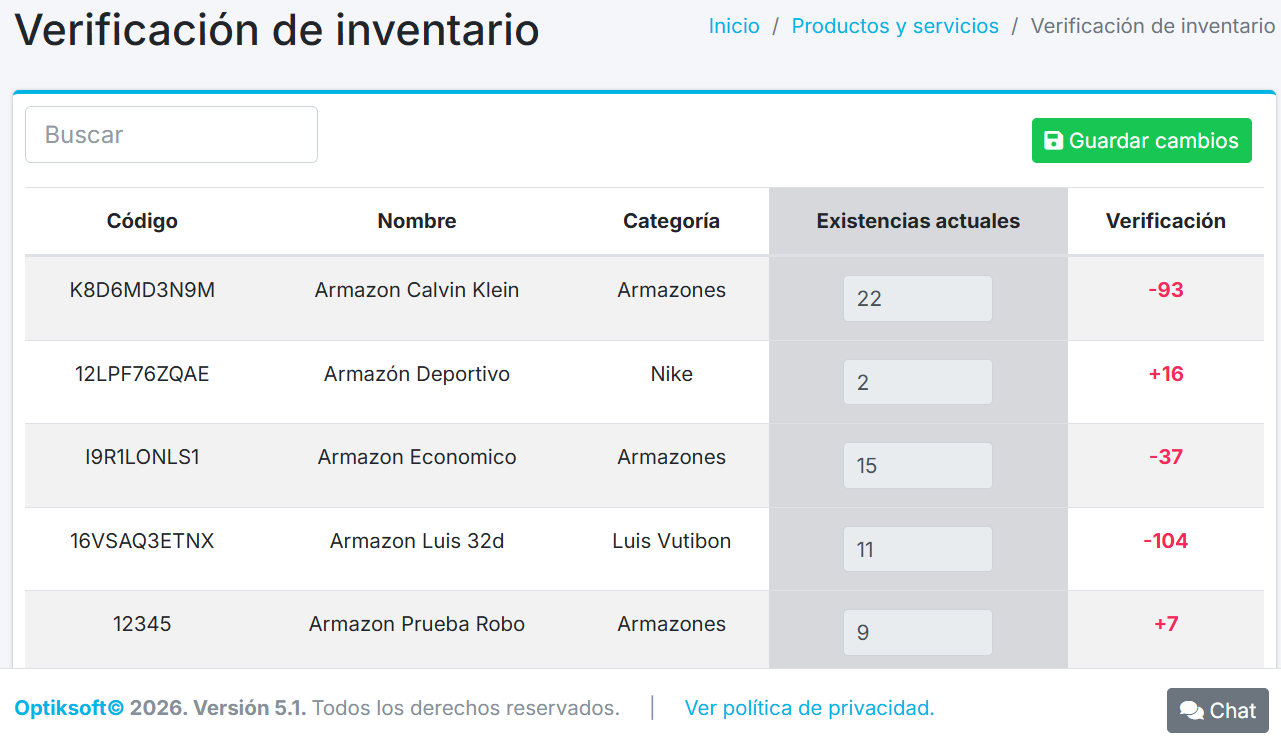This screenshot has width=1281, height=744.
Task: Edit stock field for Armazon Prueba Robo
Action: point(917,633)
